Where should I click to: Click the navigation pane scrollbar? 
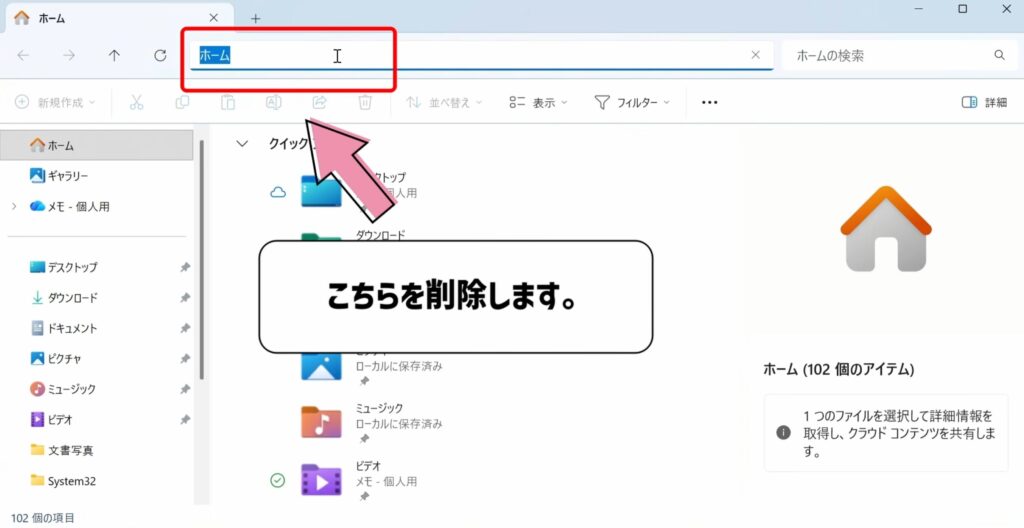[x=202, y=259]
